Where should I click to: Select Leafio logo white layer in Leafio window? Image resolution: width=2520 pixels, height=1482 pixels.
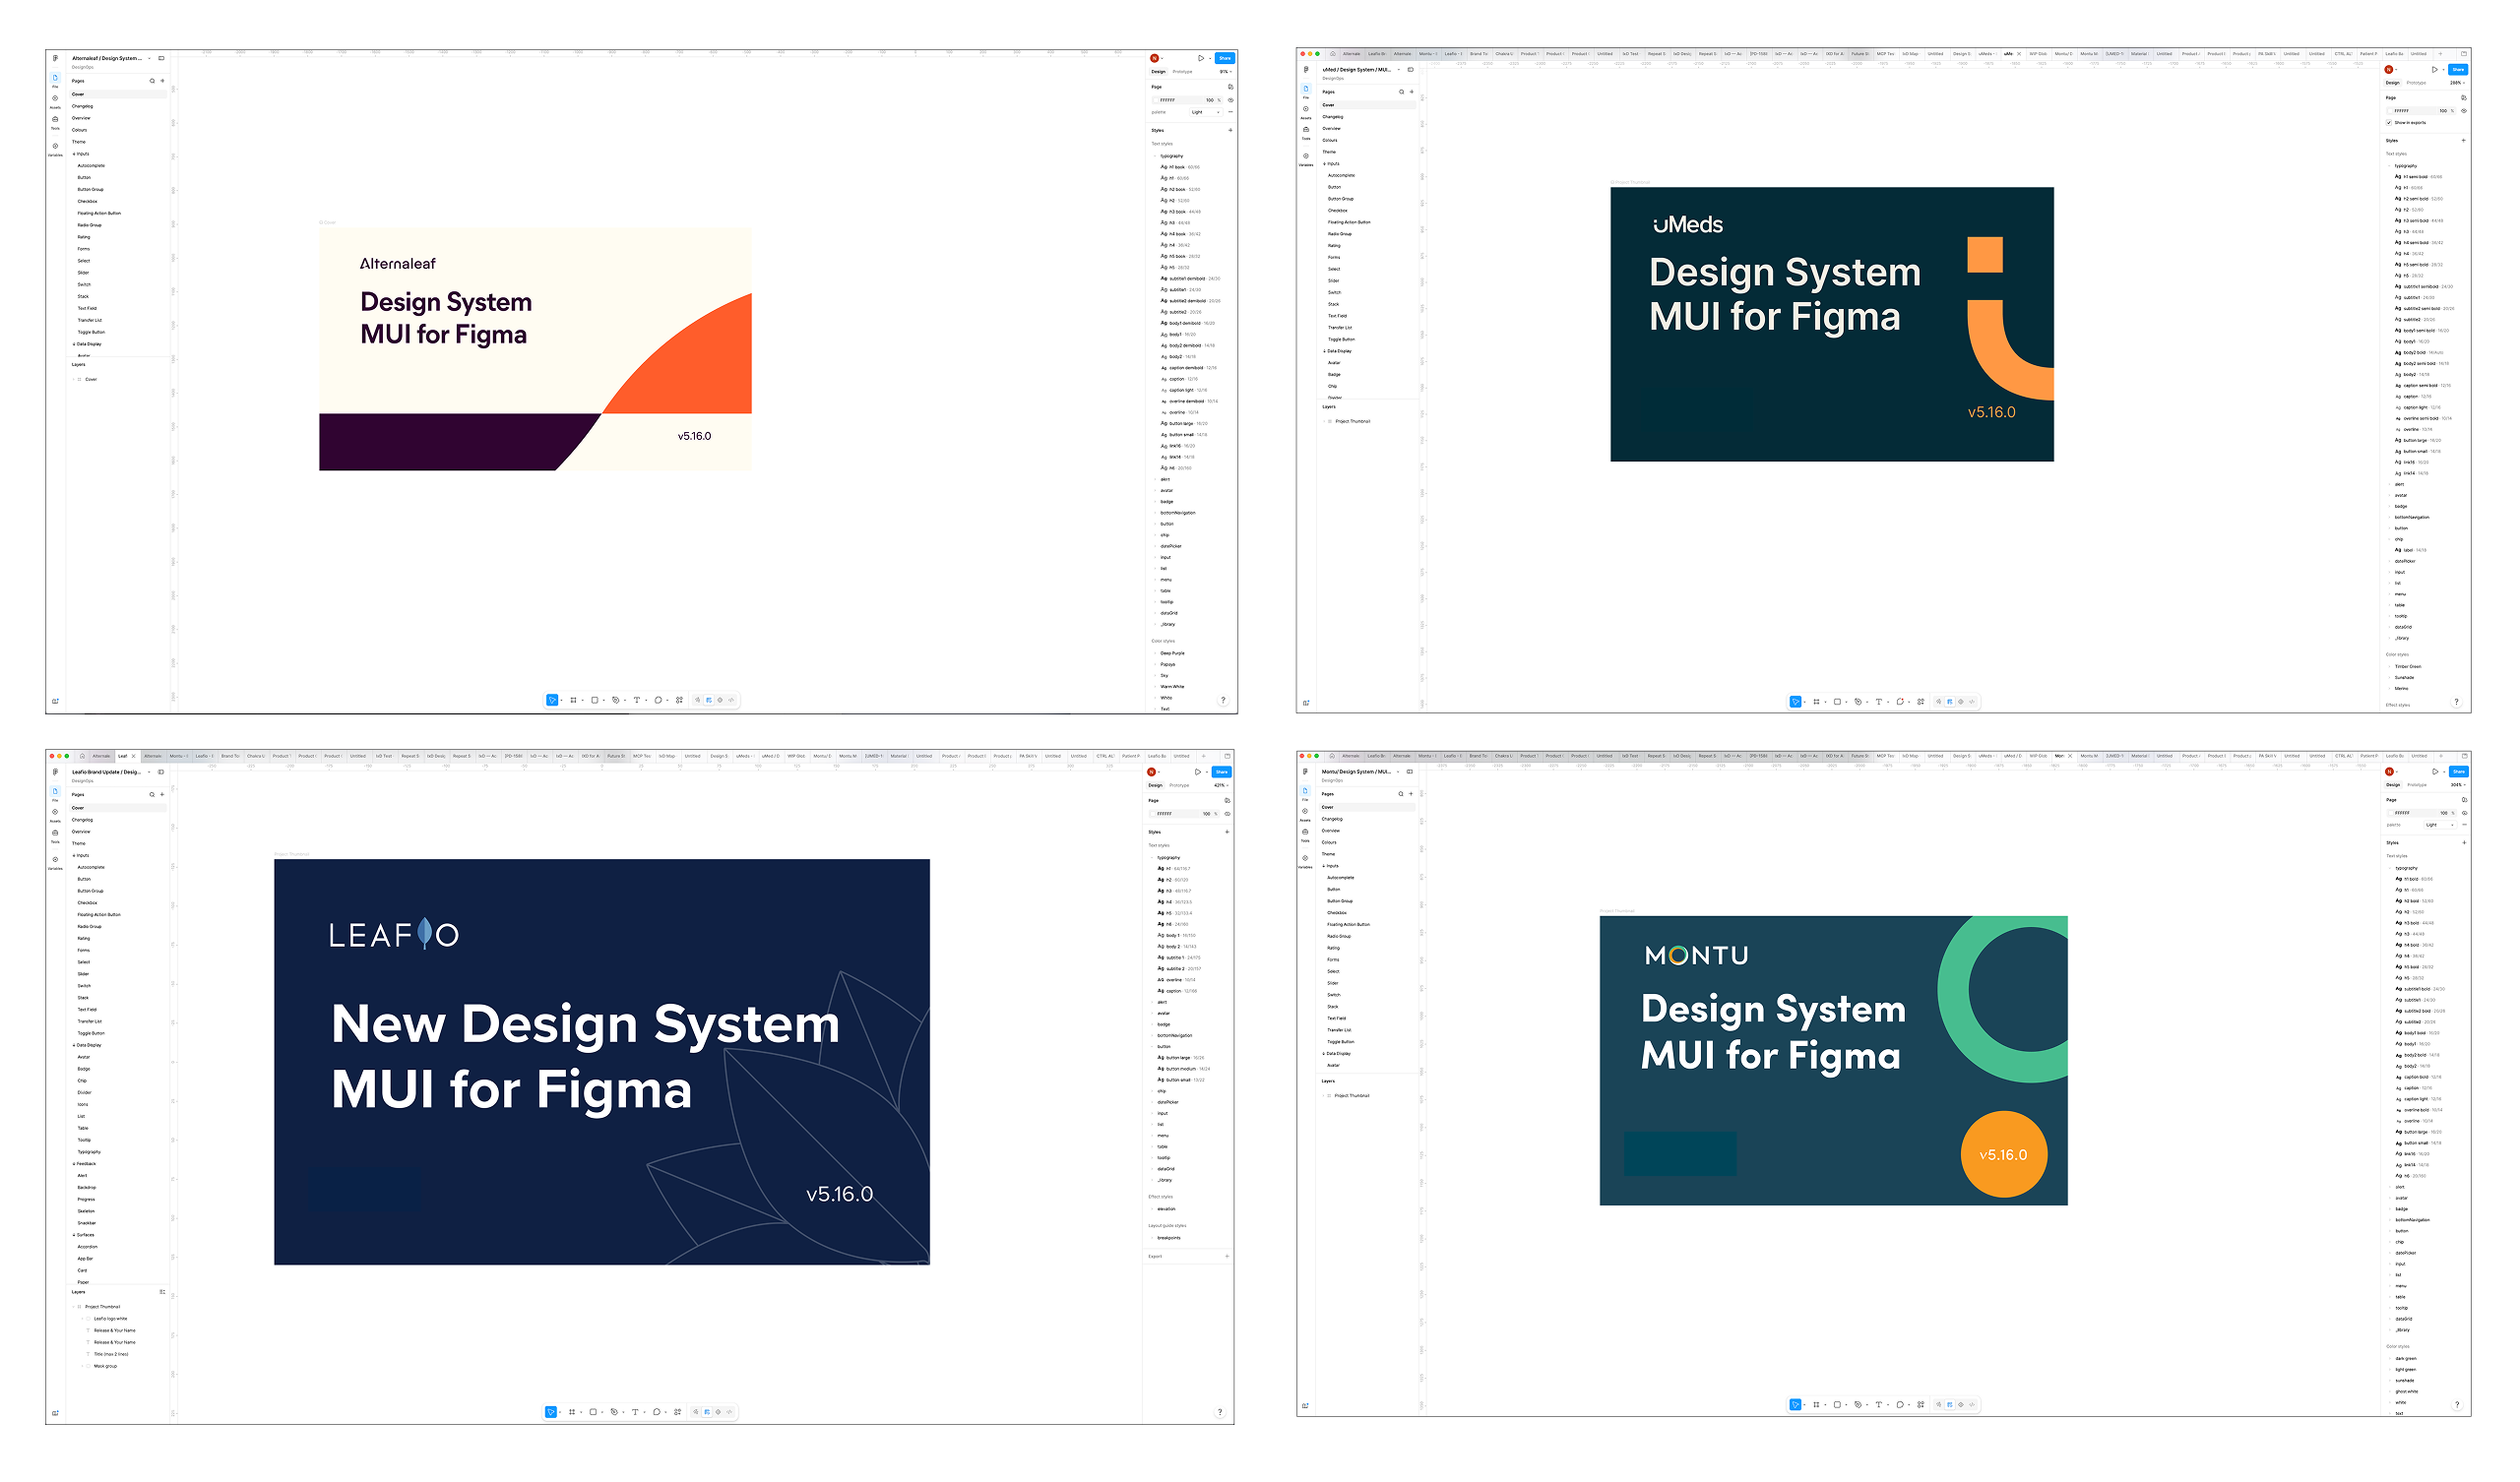tap(111, 1319)
